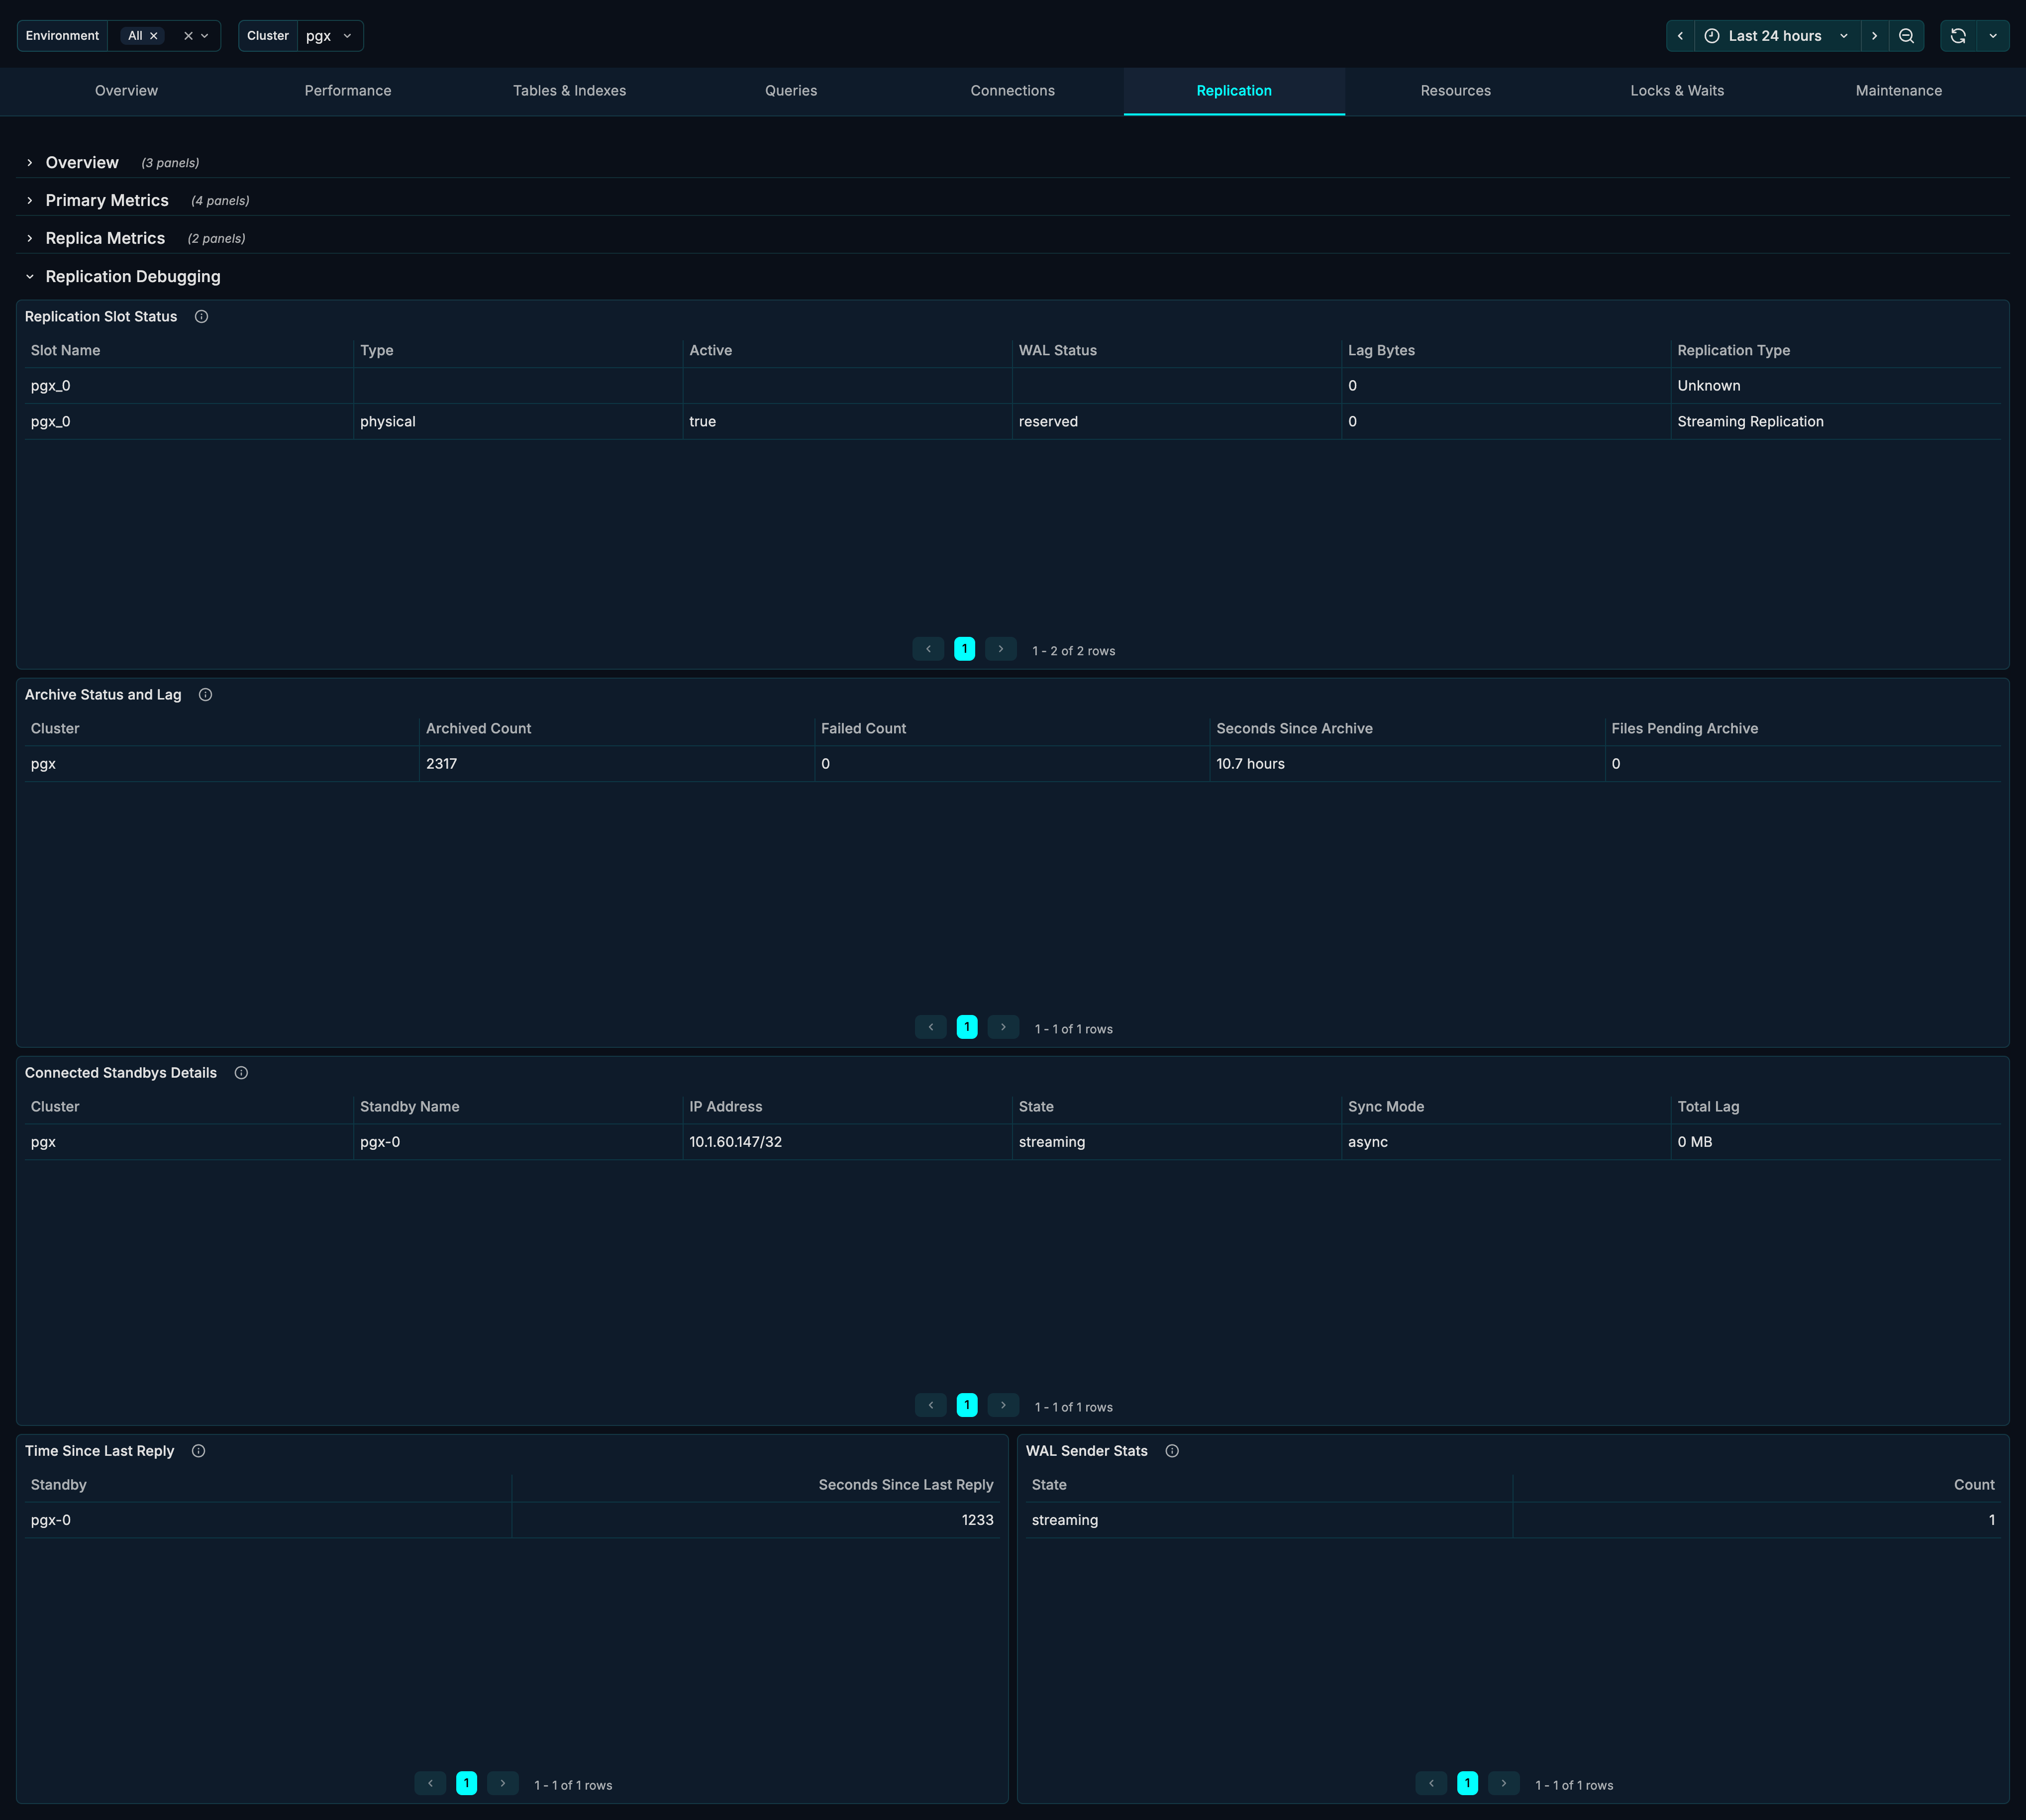Open the Cluster pgx dropdown
The image size is (2026, 1820).
(x=329, y=36)
